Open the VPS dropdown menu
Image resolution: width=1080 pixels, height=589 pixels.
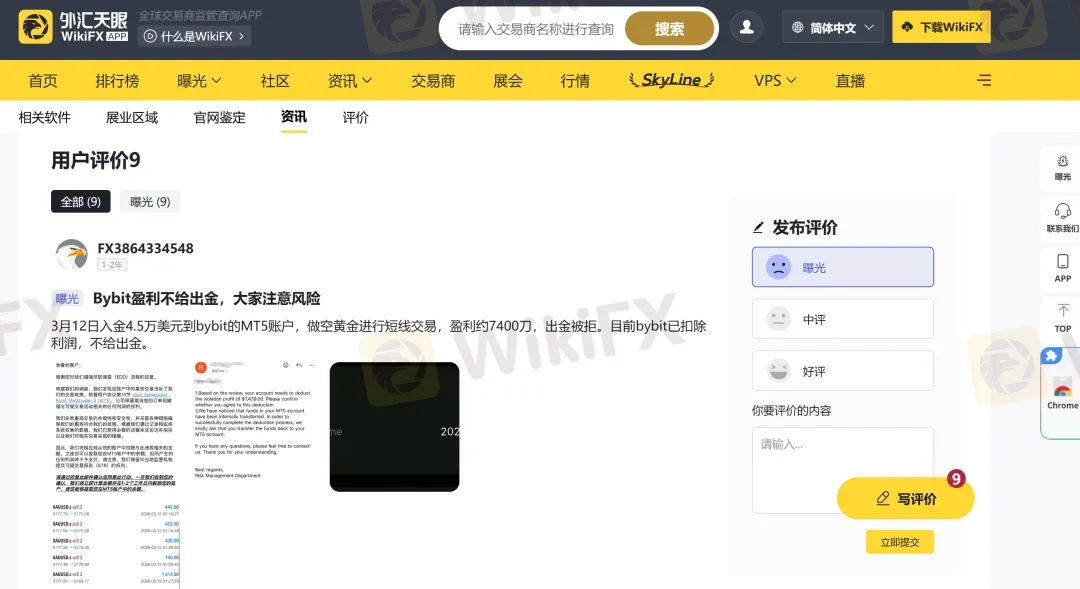point(774,80)
